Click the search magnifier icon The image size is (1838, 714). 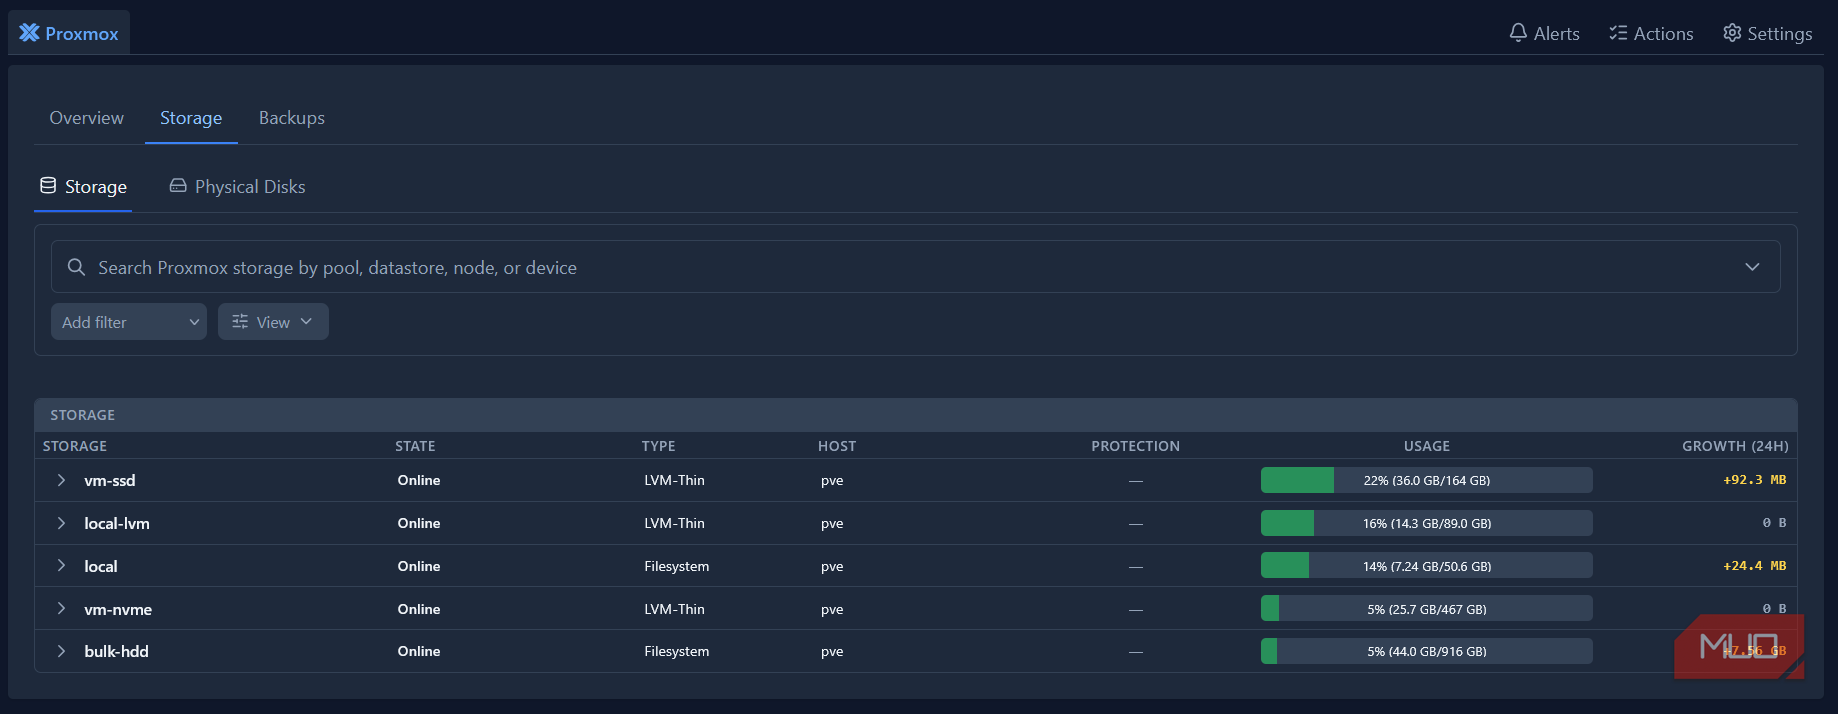pos(76,267)
